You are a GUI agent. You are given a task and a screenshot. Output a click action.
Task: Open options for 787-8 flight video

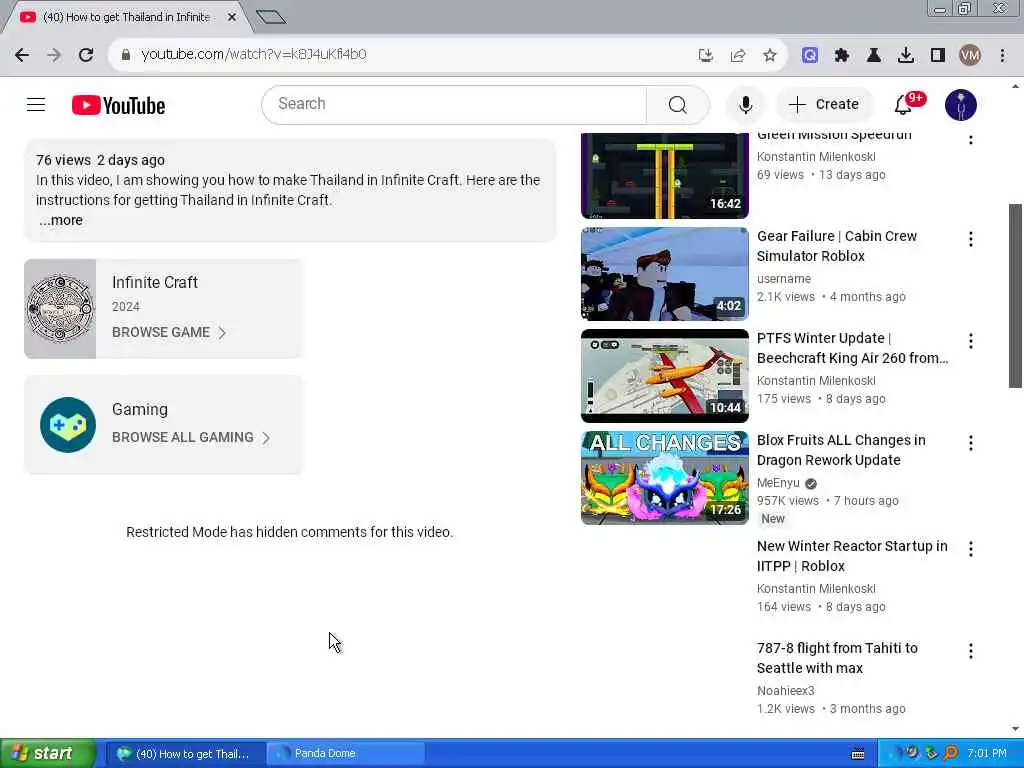click(970, 650)
